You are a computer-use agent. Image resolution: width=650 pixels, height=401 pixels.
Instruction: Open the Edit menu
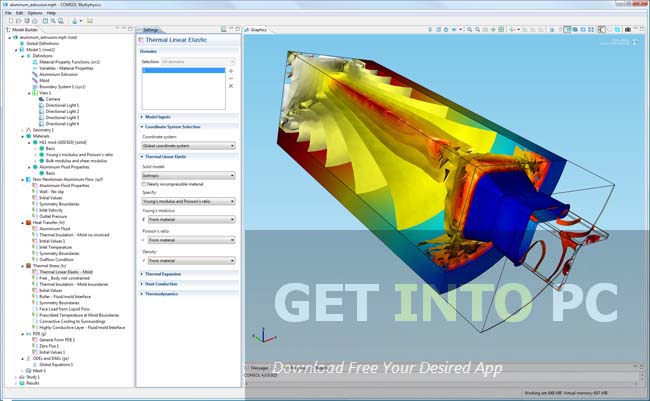(19, 13)
